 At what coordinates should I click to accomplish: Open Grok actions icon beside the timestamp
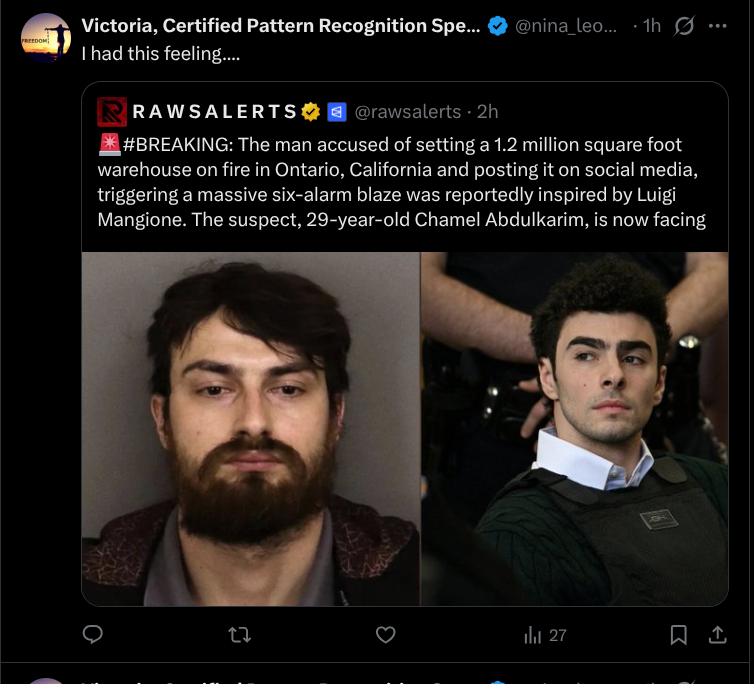[x=684, y=27]
